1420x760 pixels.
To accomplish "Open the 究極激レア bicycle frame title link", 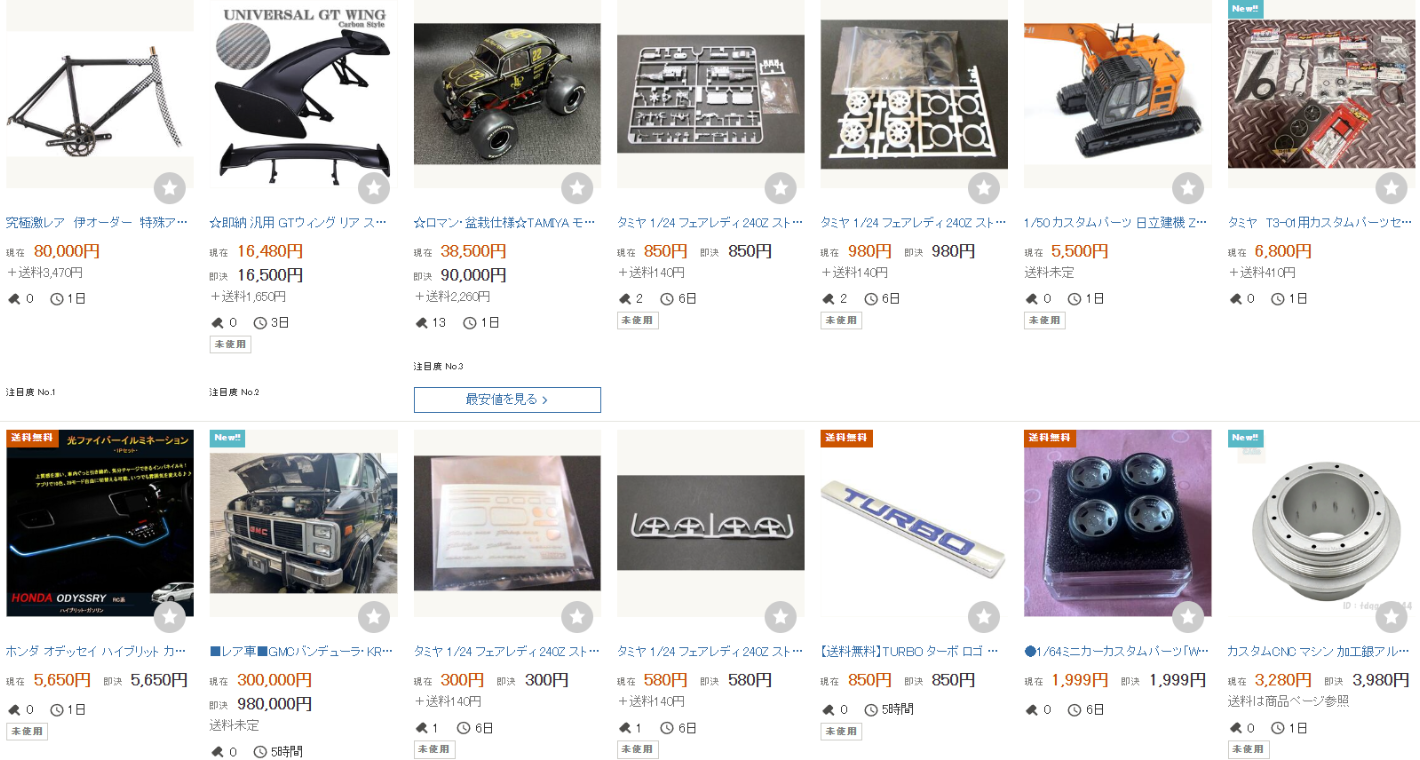I will [x=97, y=222].
